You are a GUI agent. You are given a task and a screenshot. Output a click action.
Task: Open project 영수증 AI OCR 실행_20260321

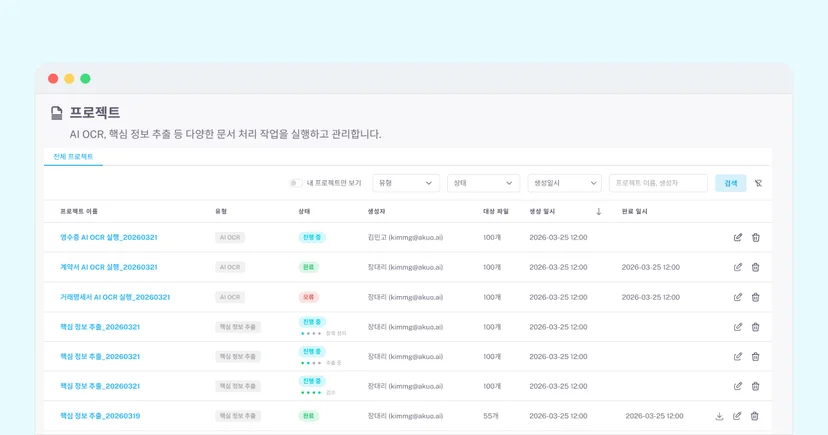point(109,238)
